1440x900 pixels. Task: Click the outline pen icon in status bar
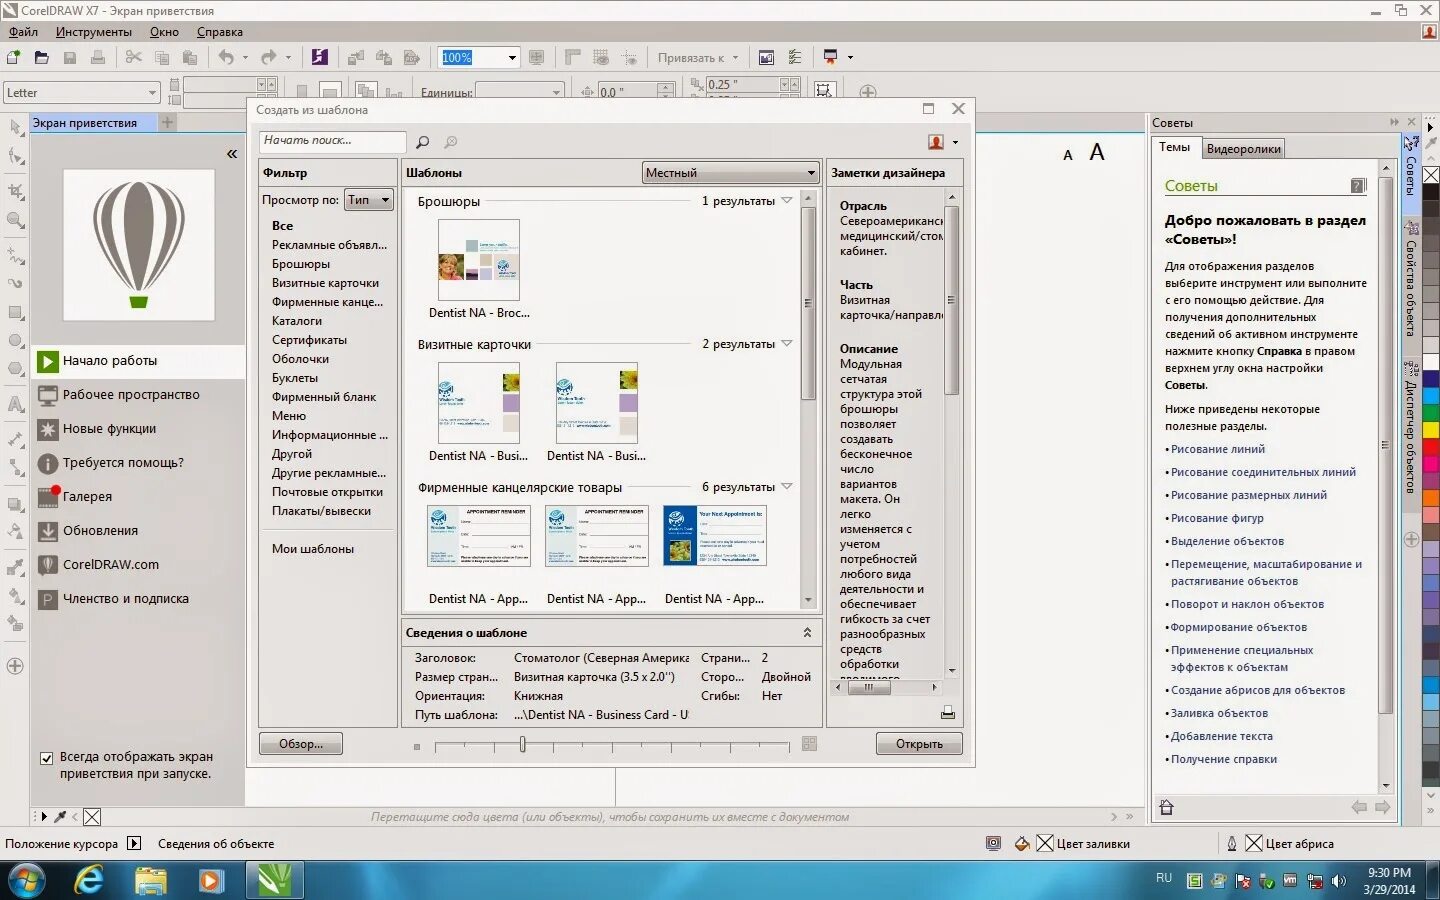1232,844
